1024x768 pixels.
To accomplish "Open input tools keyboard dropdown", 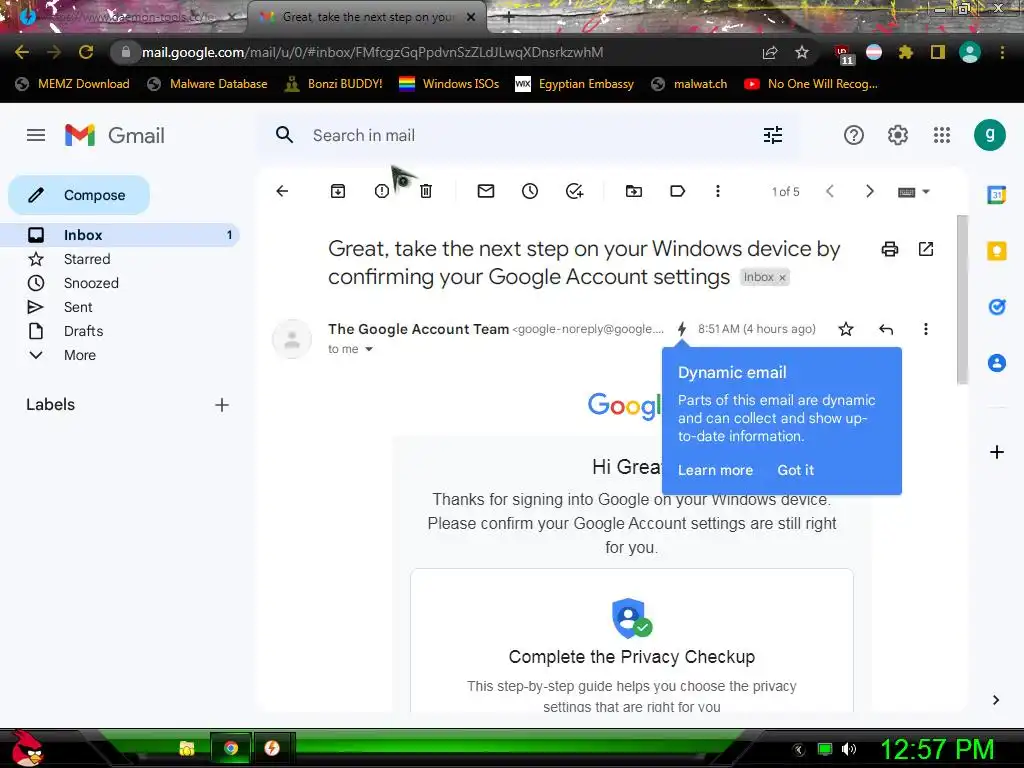I will (x=913, y=191).
